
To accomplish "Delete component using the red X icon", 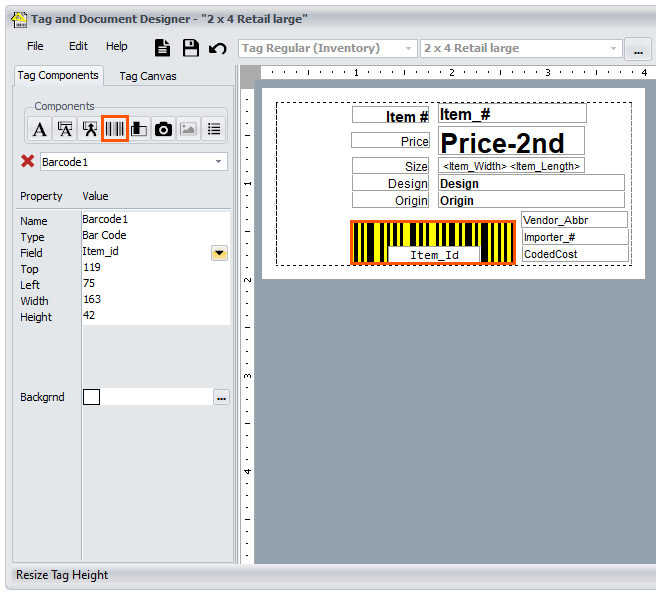I will tap(28, 161).
